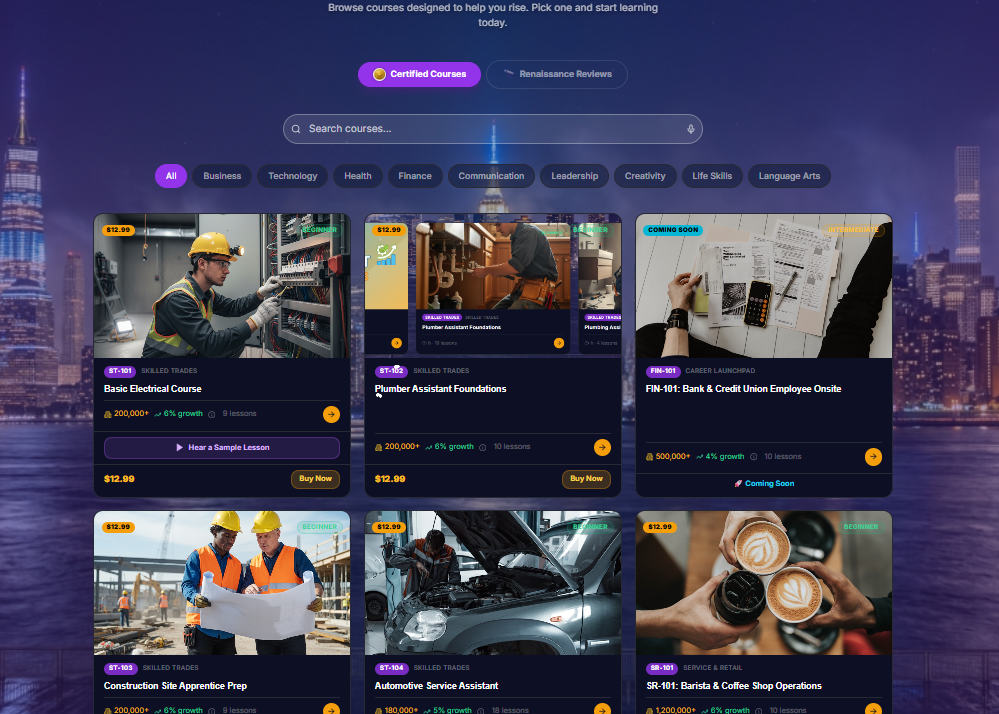Image resolution: width=999 pixels, height=714 pixels.
Task: Filter courses by Technology
Action: pyautogui.click(x=292, y=176)
